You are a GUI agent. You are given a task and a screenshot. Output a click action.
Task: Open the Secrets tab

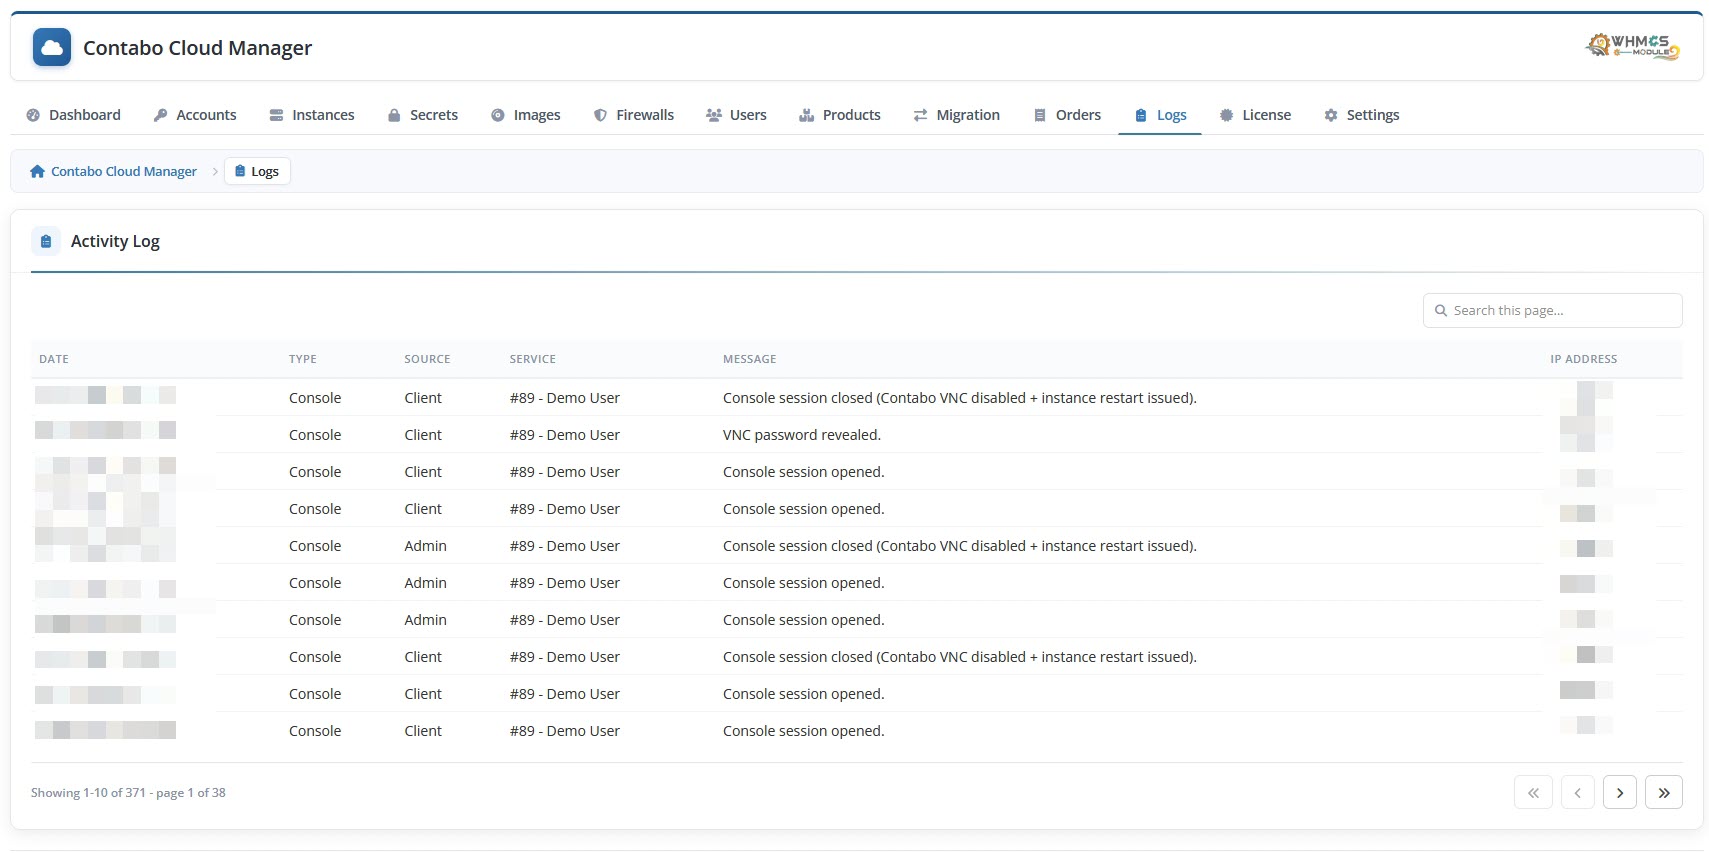click(x=423, y=115)
